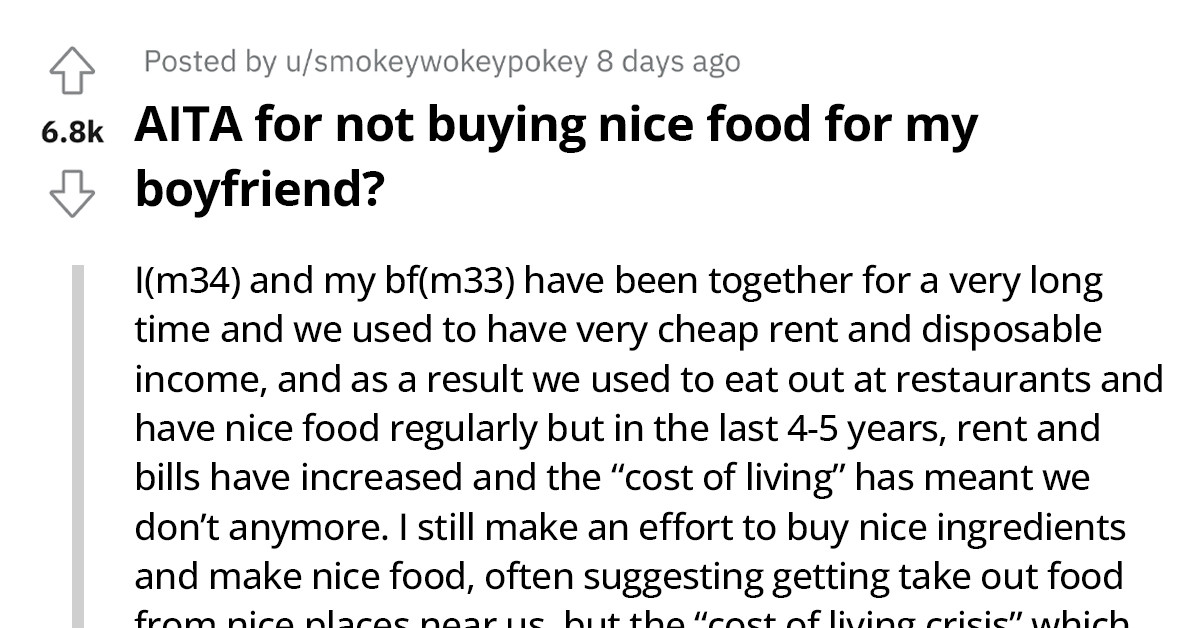
Task: Click the 6.8k vote score
Action: (x=72, y=133)
